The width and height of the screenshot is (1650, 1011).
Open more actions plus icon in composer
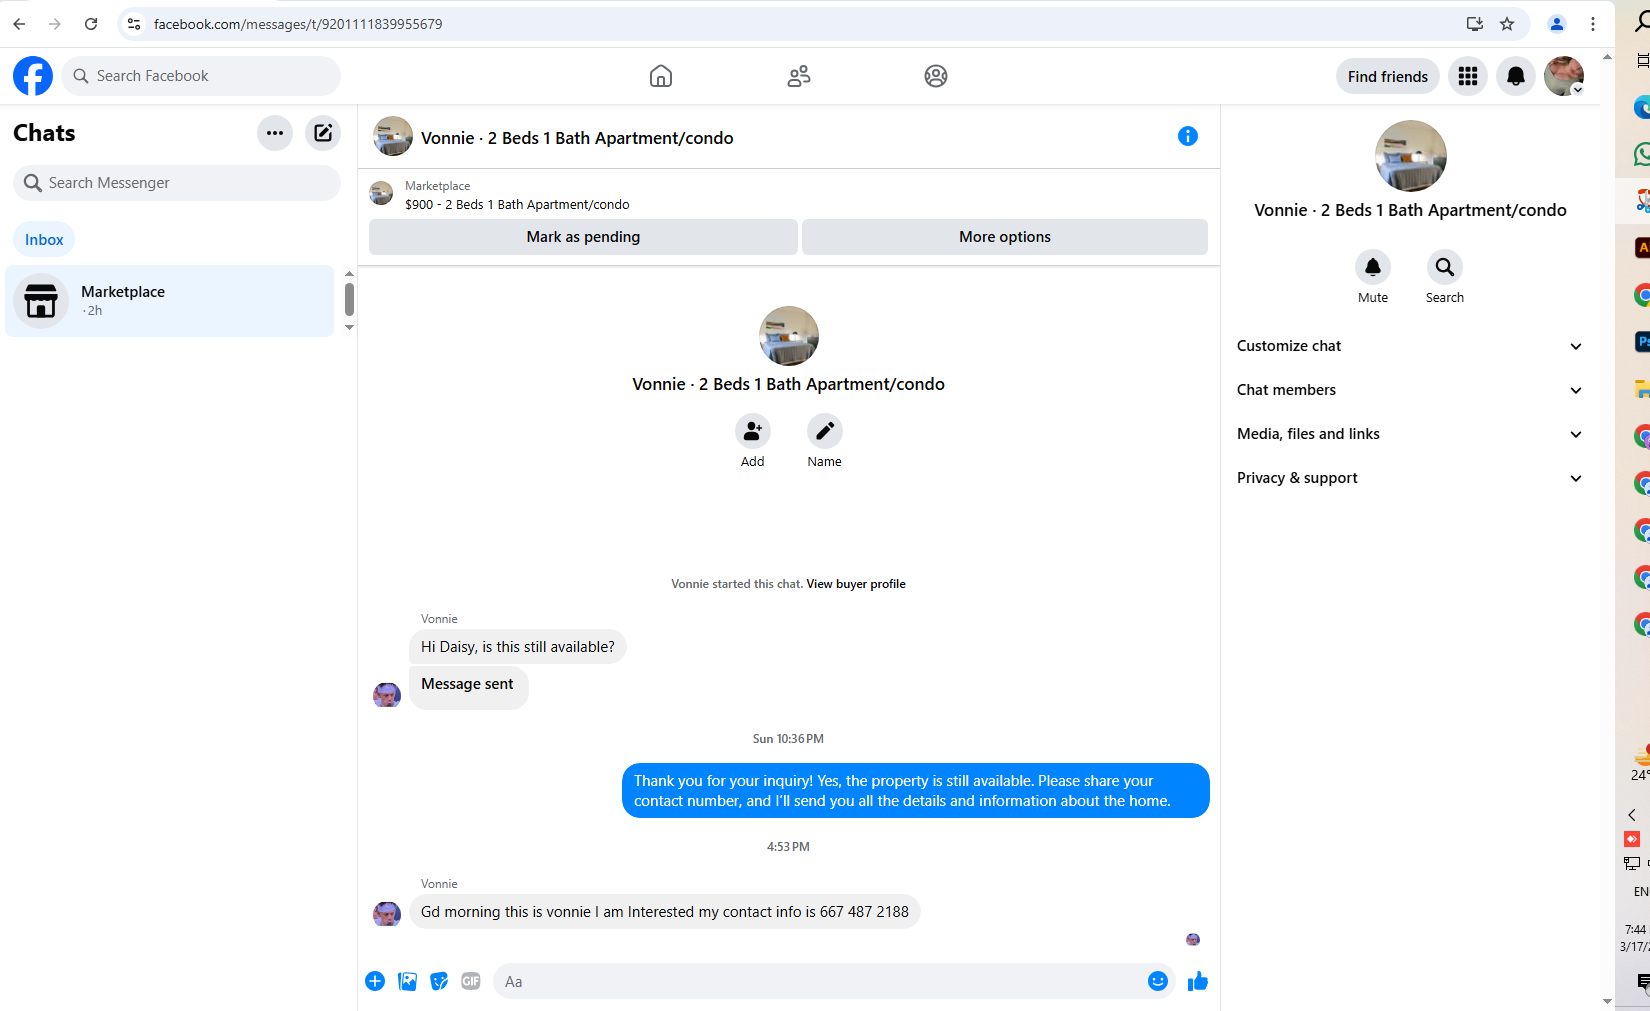[x=375, y=981]
